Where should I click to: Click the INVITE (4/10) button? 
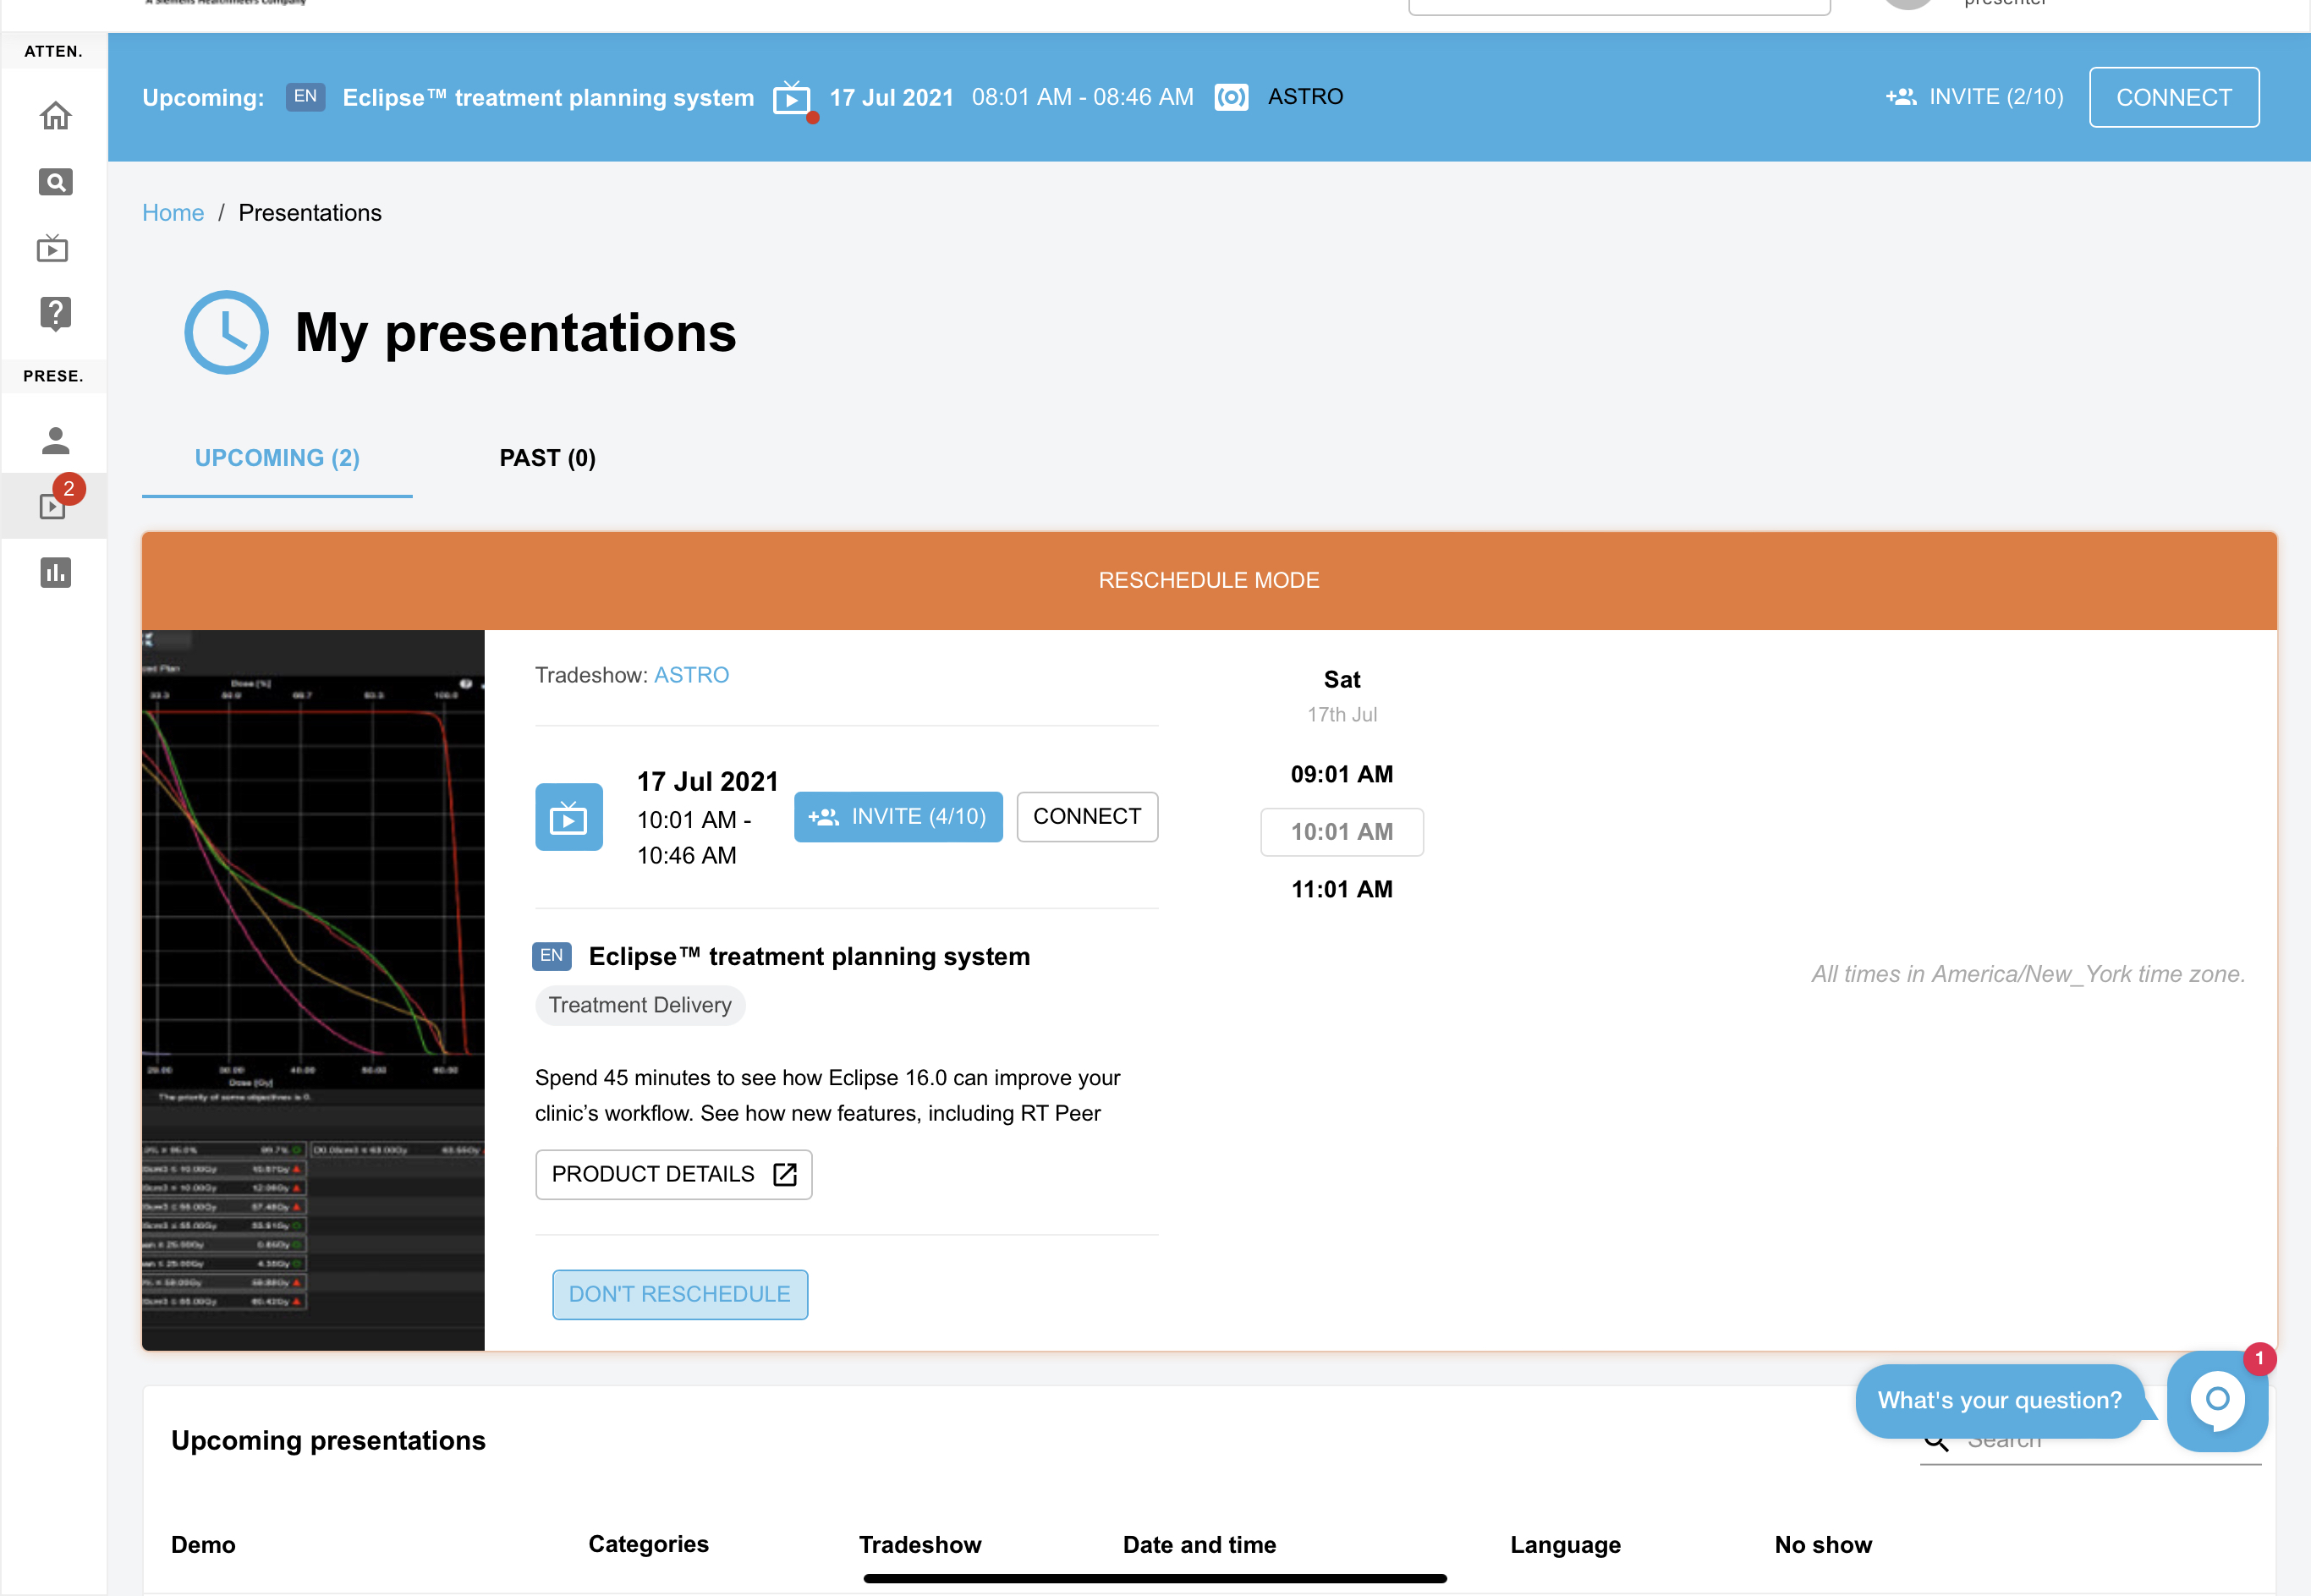coord(897,817)
